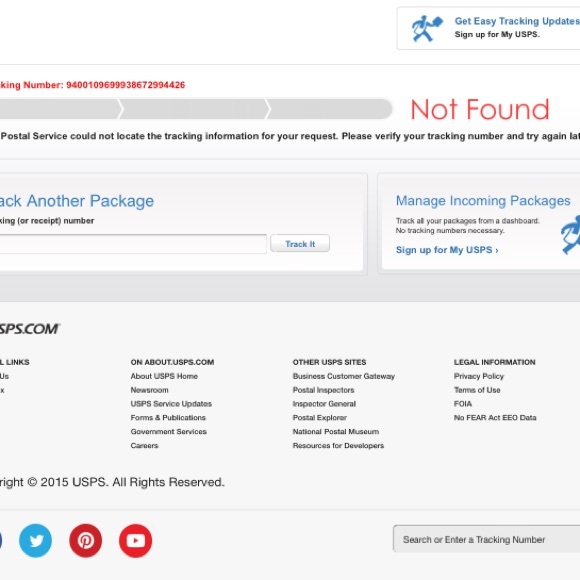This screenshot has height=580, width=580.
Task: Click the Track It button
Action: (x=300, y=244)
